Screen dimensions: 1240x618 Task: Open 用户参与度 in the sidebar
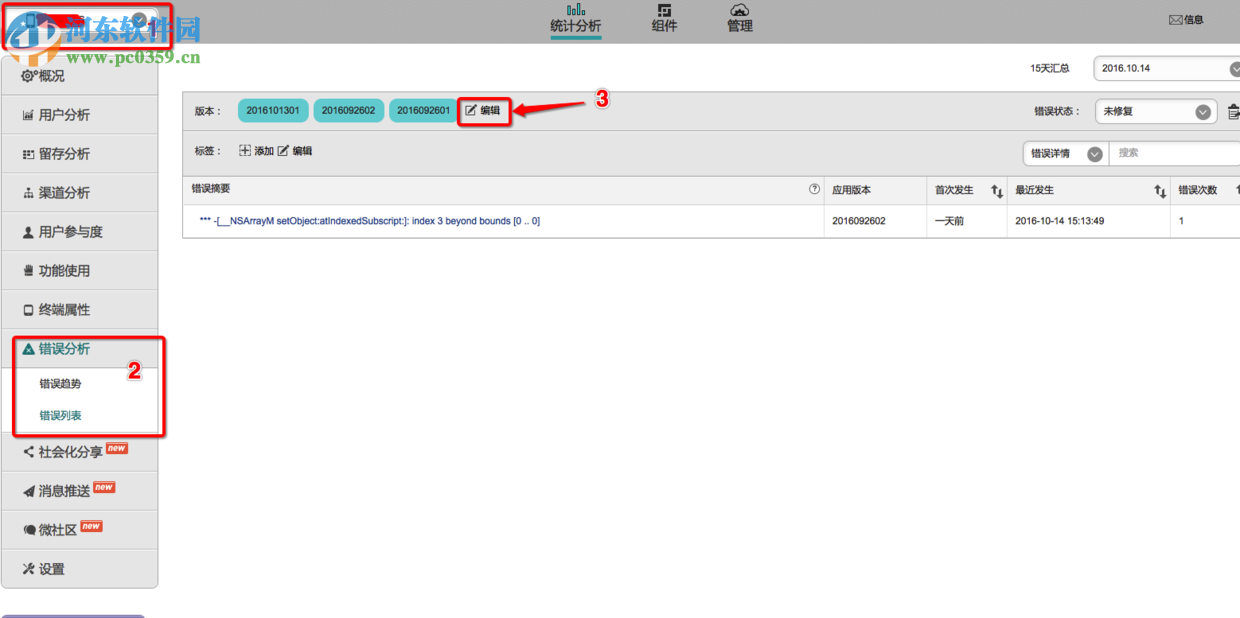coord(79,232)
